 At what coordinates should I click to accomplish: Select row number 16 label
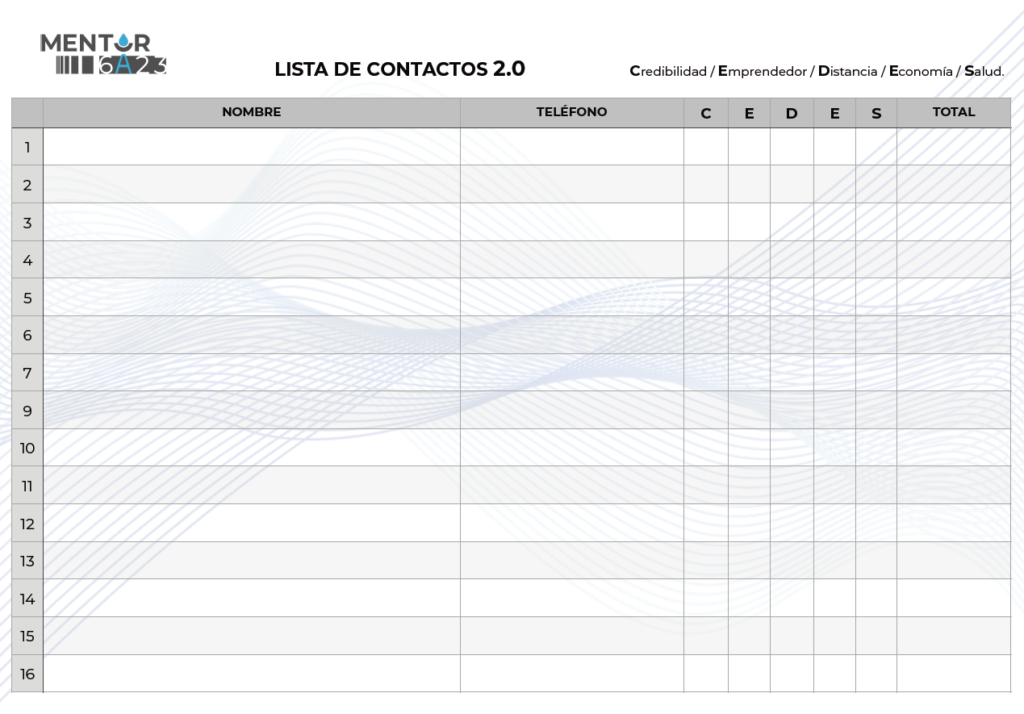27,673
